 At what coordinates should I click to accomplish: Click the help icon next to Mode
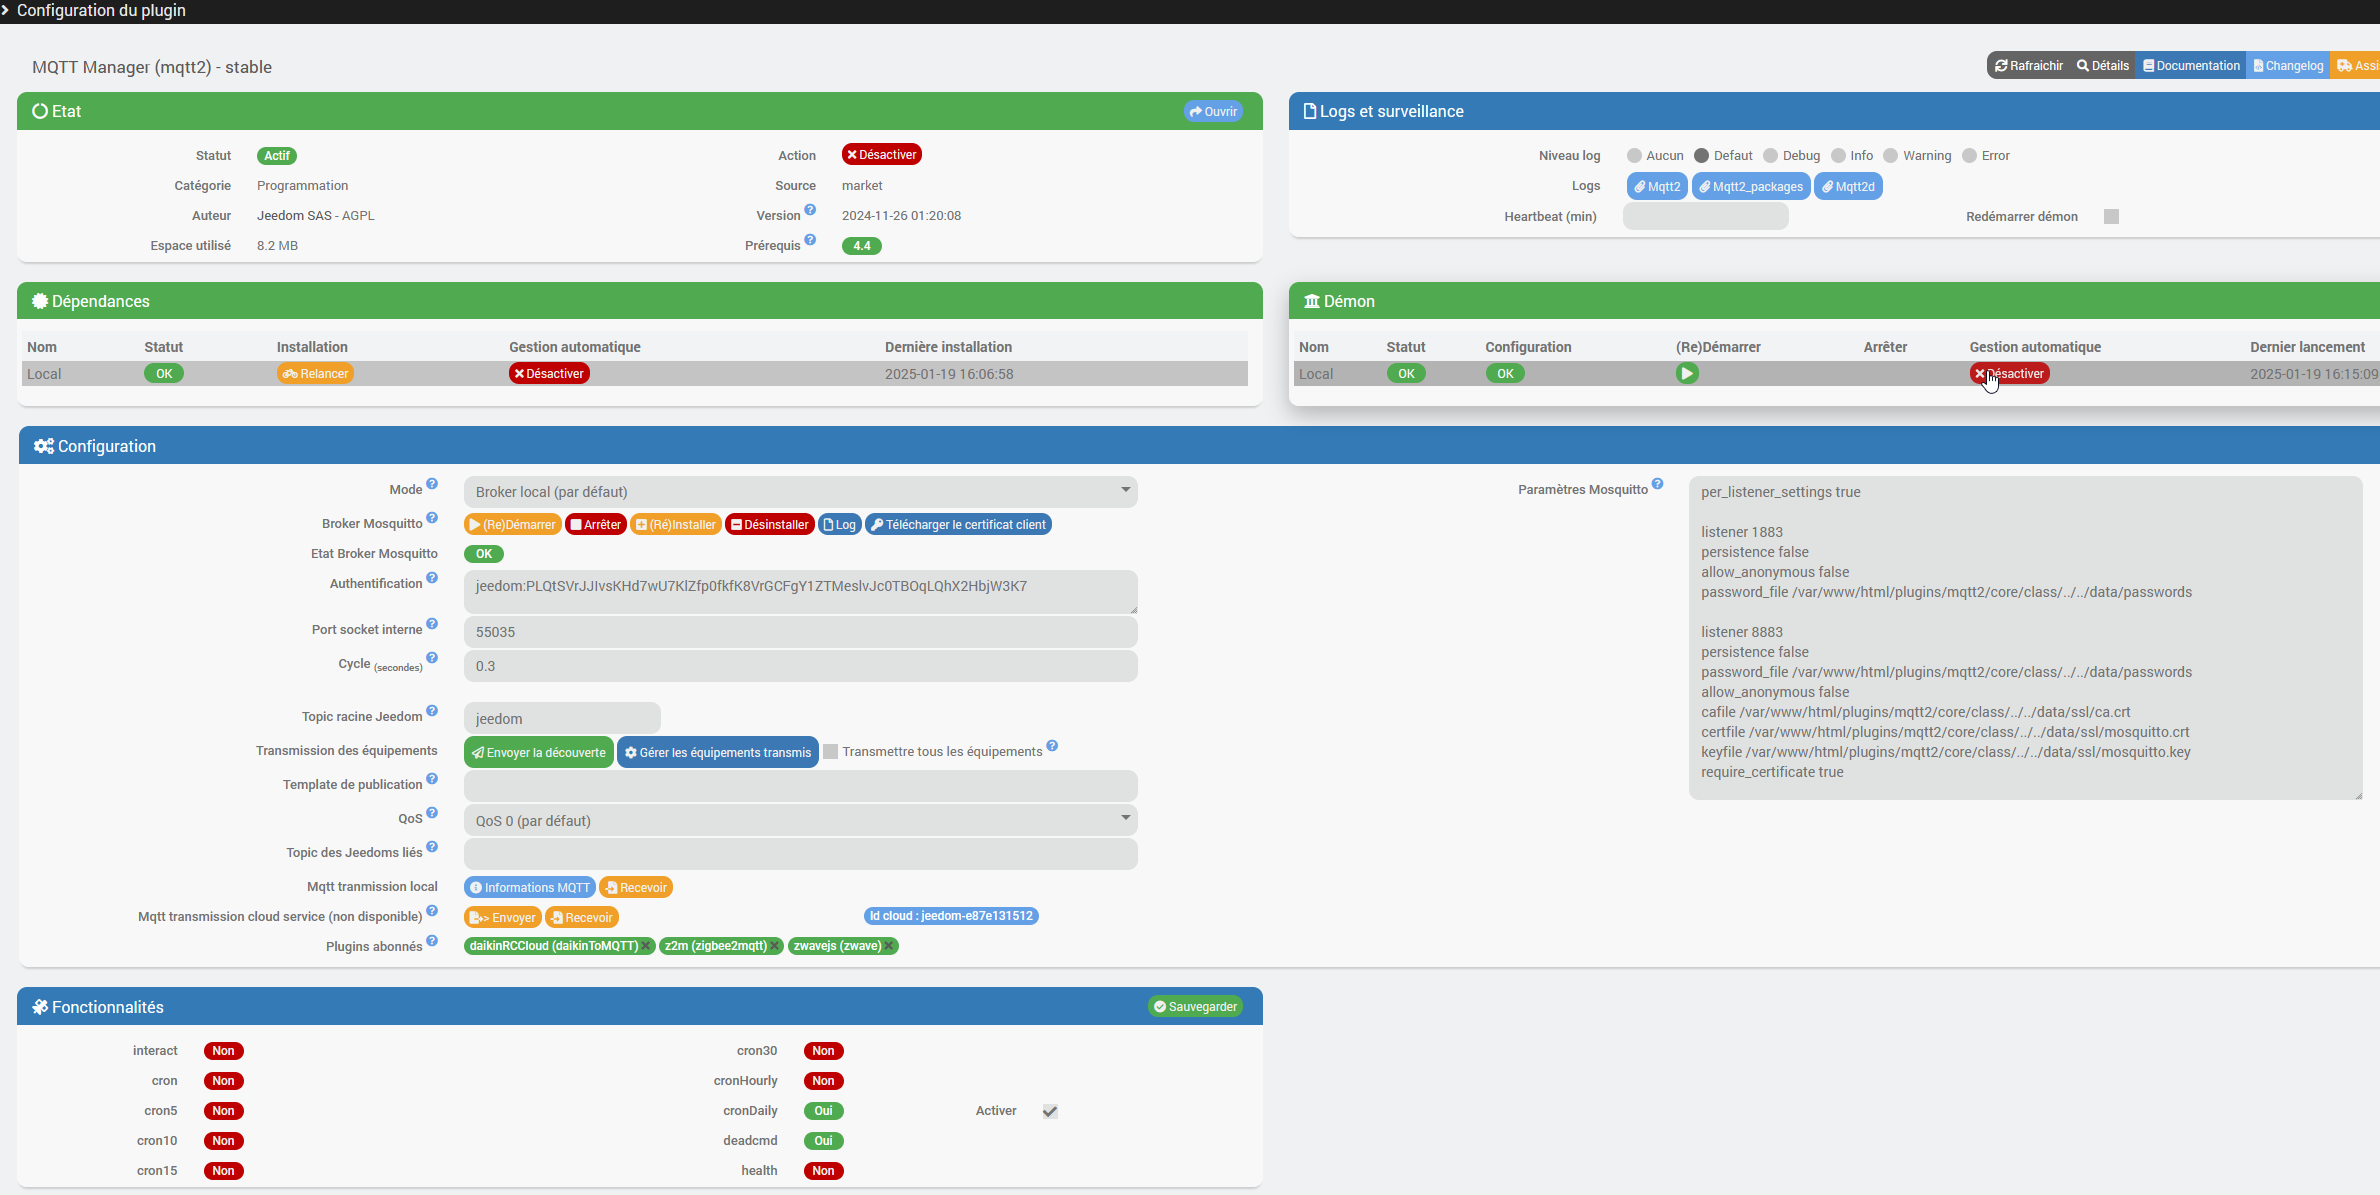(432, 484)
